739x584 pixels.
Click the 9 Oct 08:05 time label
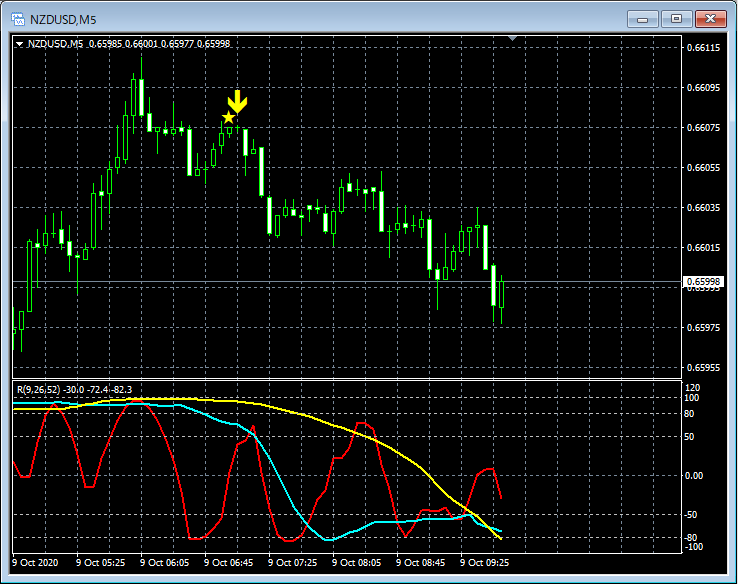(x=357, y=563)
